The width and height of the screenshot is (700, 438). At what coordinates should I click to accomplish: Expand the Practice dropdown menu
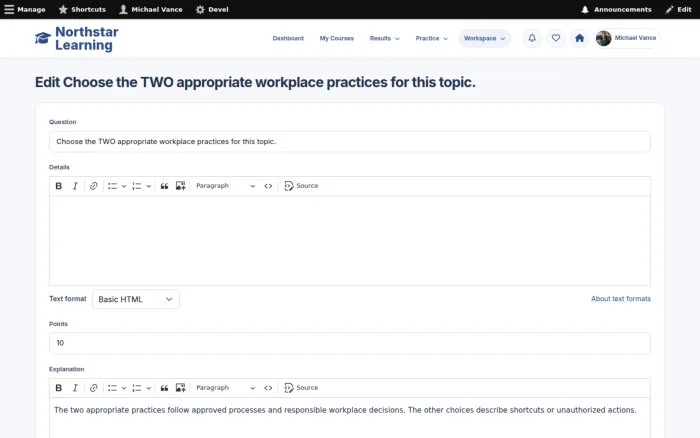click(x=431, y=38)
